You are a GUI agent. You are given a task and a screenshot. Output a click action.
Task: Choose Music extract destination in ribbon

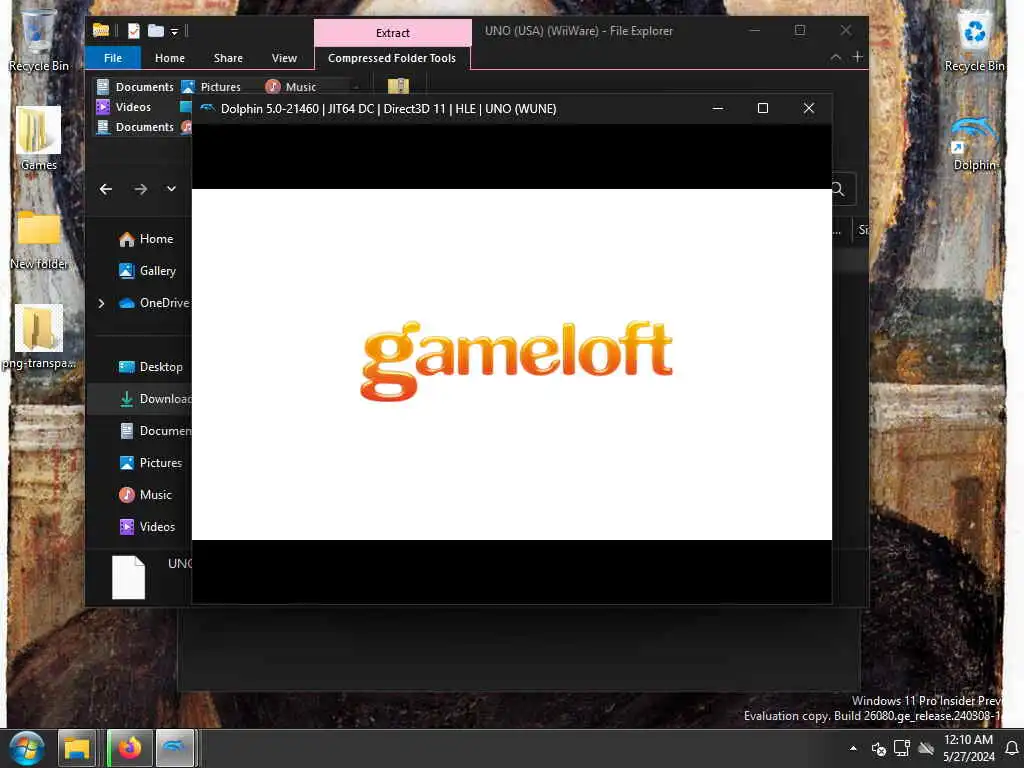(x=291, y=87)
